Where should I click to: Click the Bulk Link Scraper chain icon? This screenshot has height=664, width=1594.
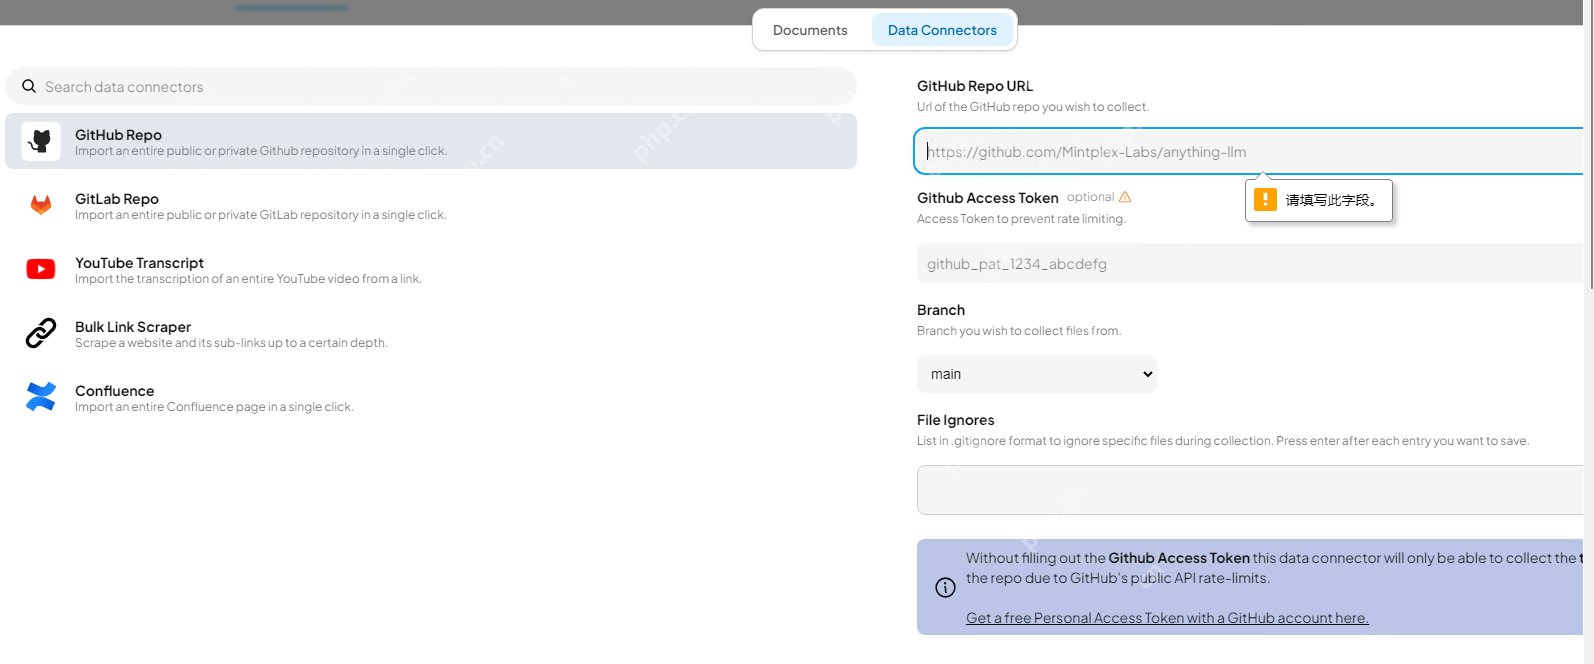pyautogui.click(x=41, y=333)
